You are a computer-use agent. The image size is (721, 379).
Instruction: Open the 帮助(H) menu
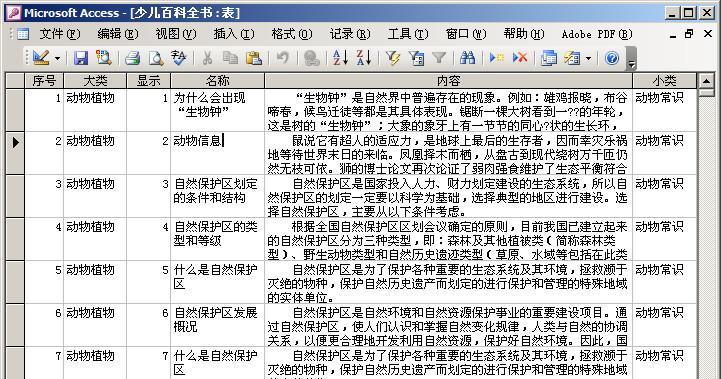coord(524,34)
